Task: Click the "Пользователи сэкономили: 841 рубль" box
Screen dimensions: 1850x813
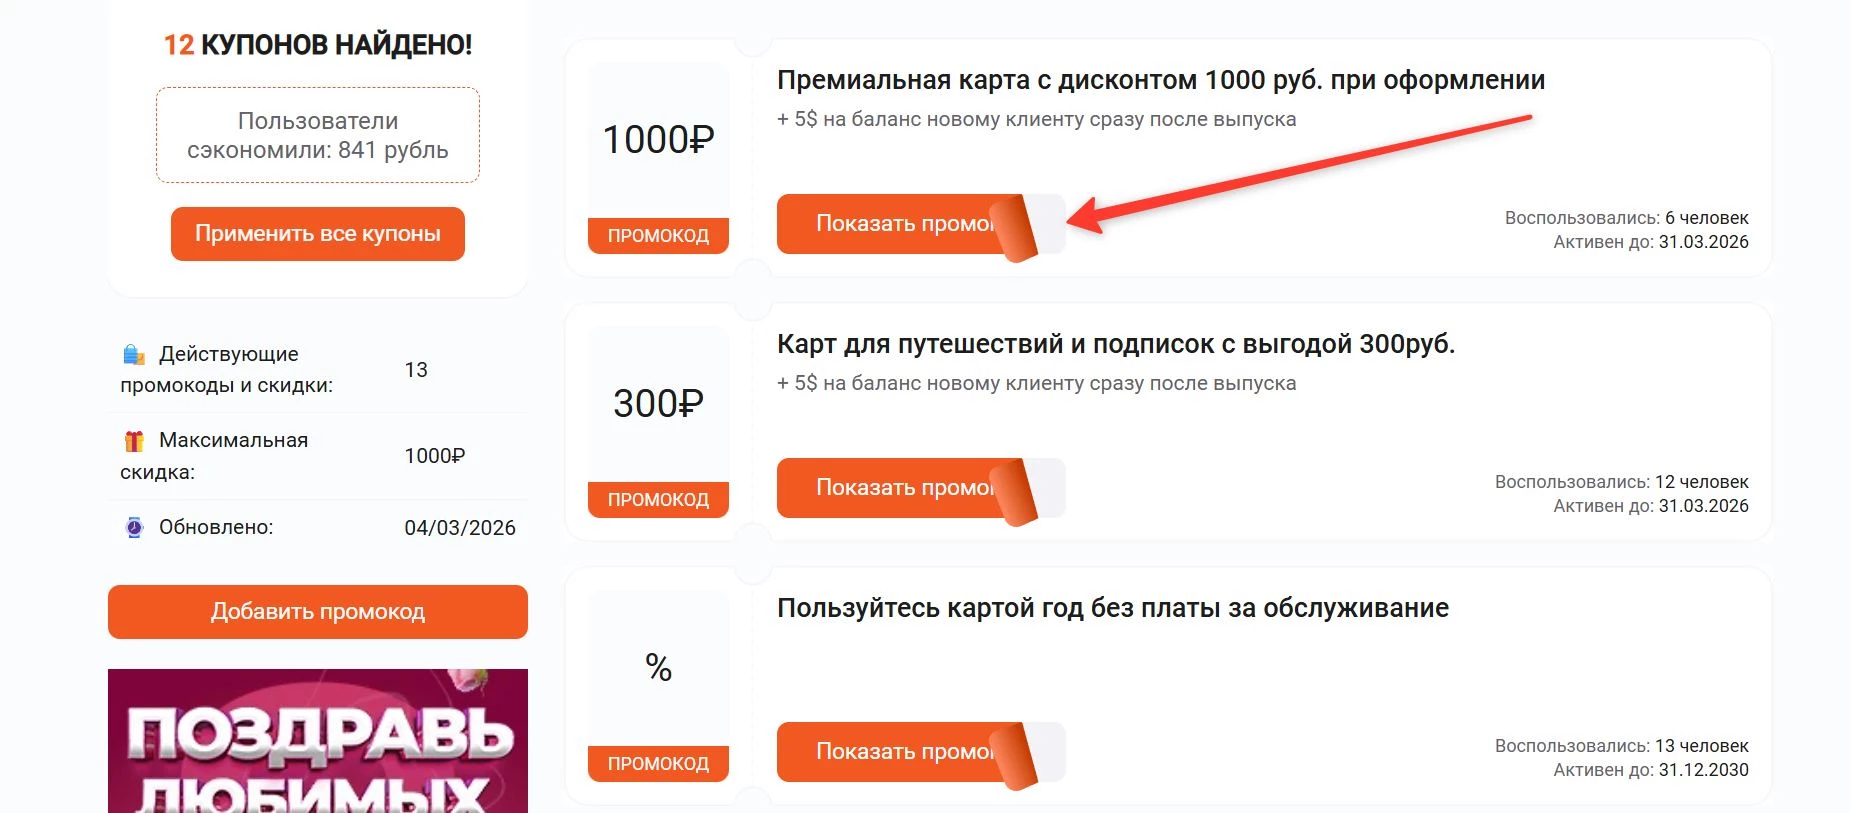Action: pyautogui.click(x=317, y=135)
